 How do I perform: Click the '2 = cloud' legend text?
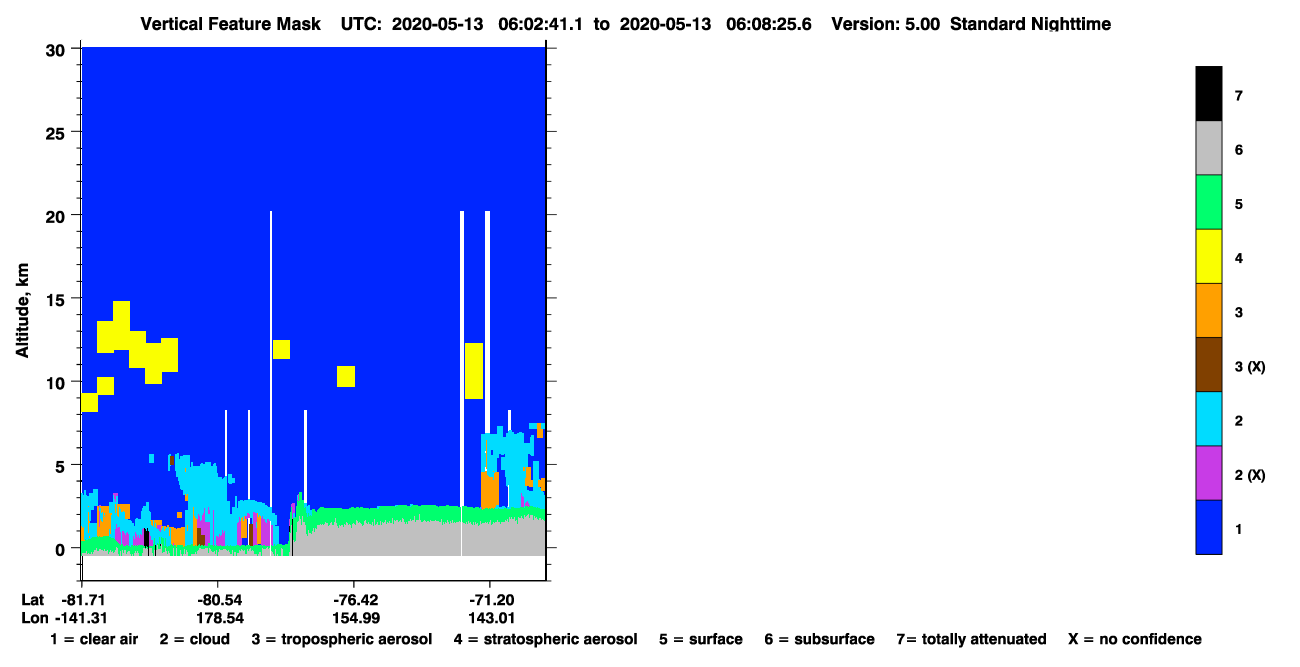[x=194, y=639]
